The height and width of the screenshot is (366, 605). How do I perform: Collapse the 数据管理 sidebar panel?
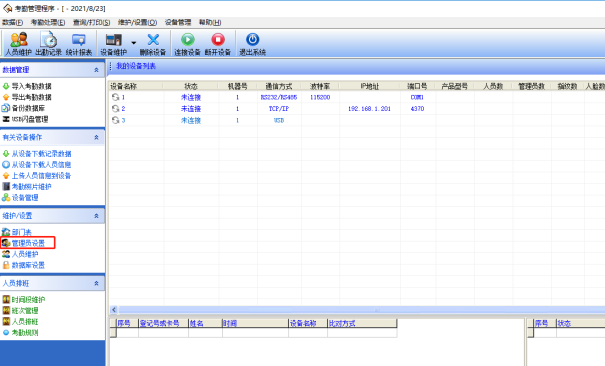pos(96,70)
